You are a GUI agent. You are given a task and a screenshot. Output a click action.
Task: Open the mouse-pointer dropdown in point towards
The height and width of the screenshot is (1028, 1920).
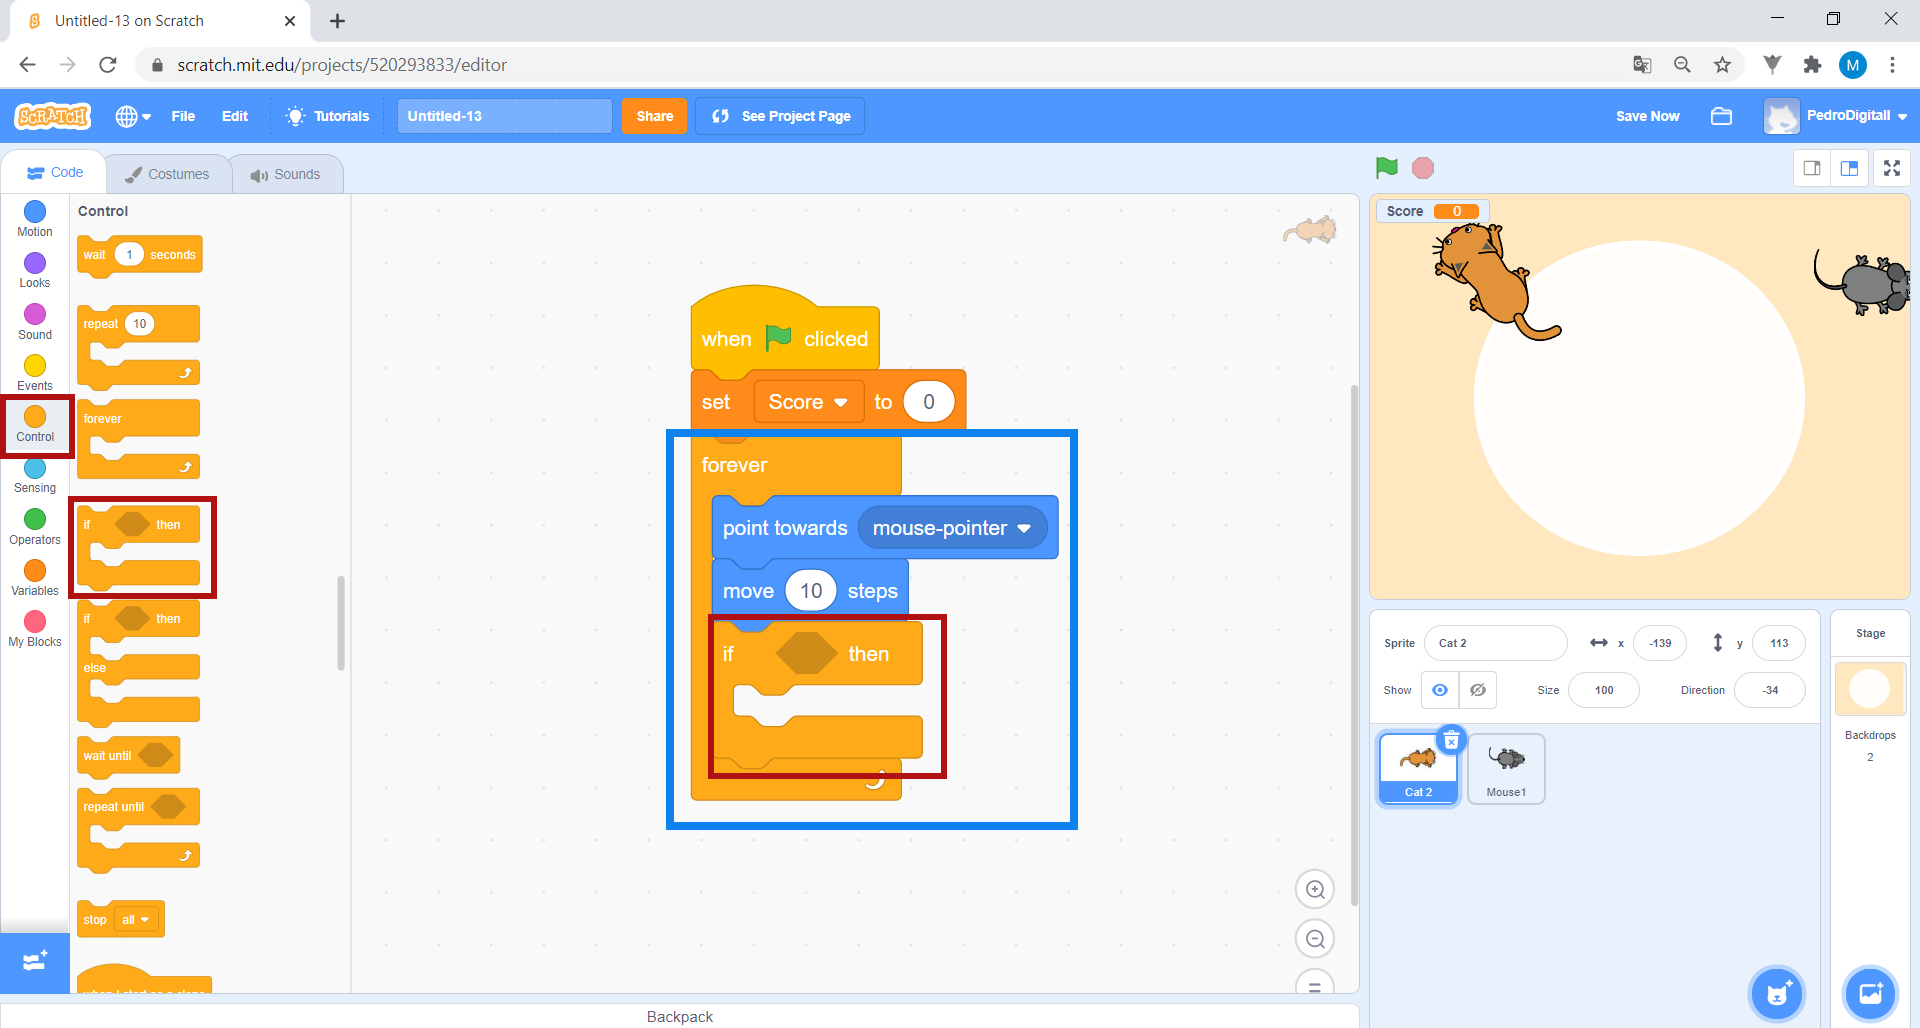[x=952, y=528]
